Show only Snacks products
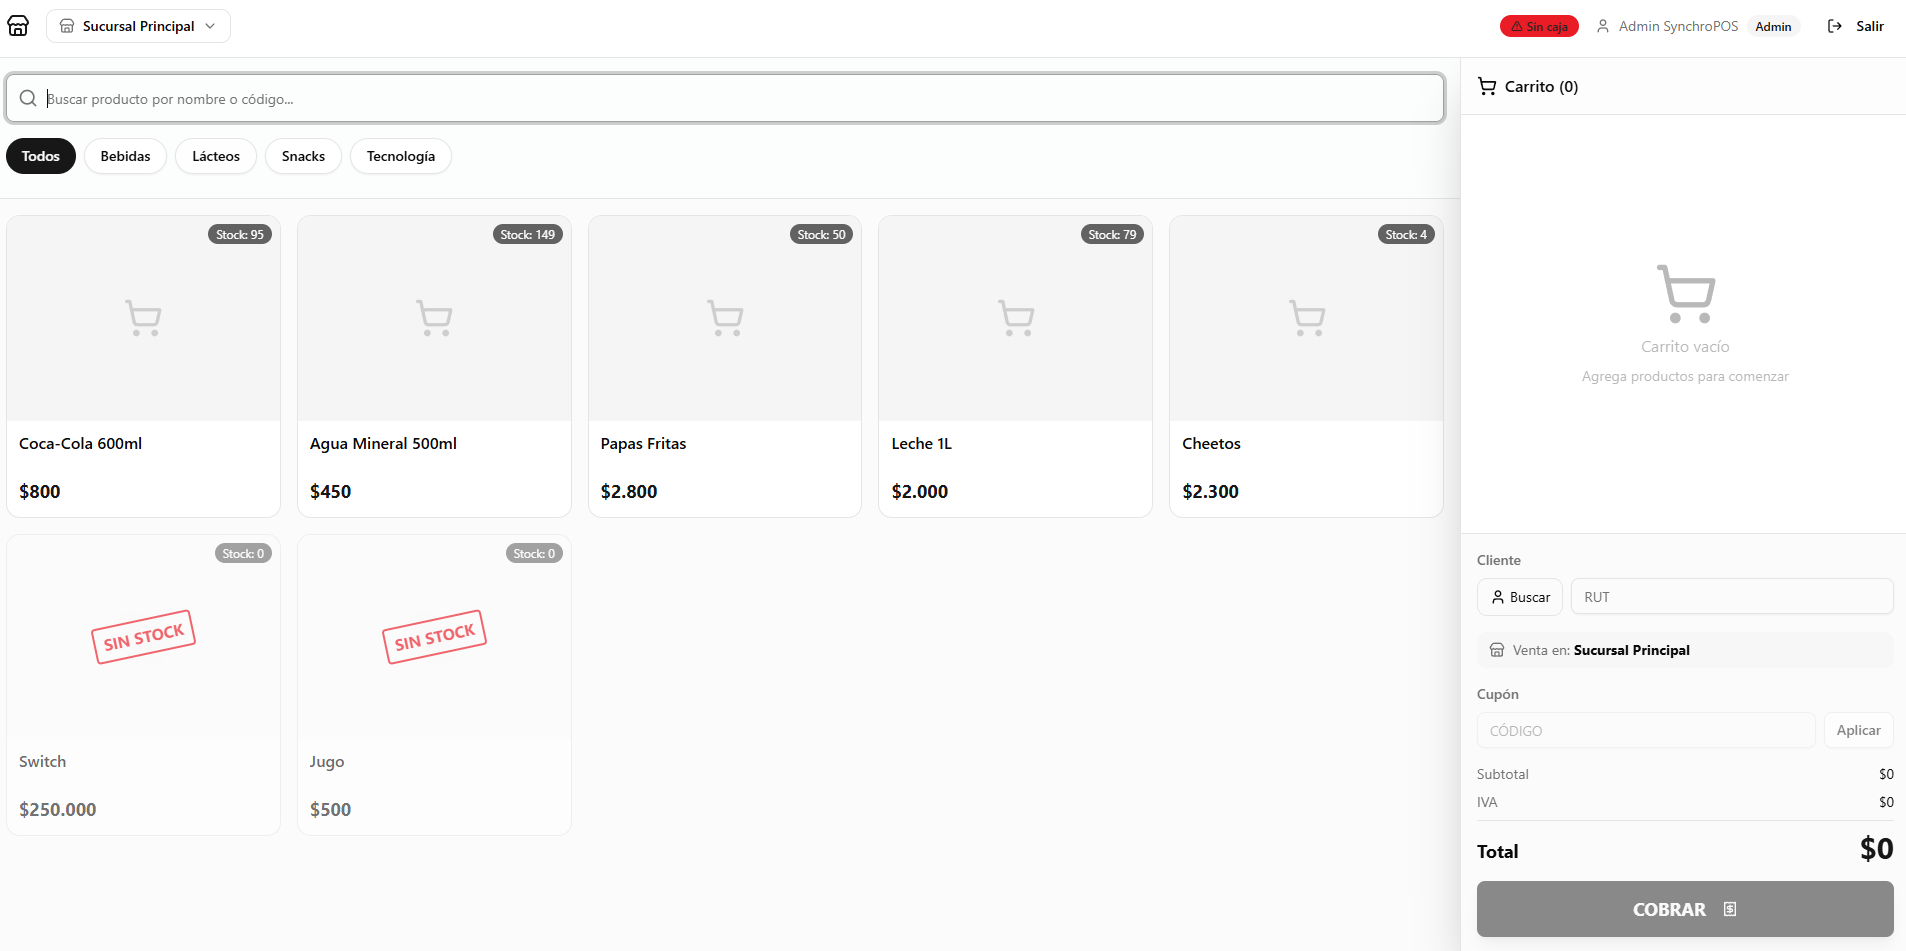 point(303,156)
